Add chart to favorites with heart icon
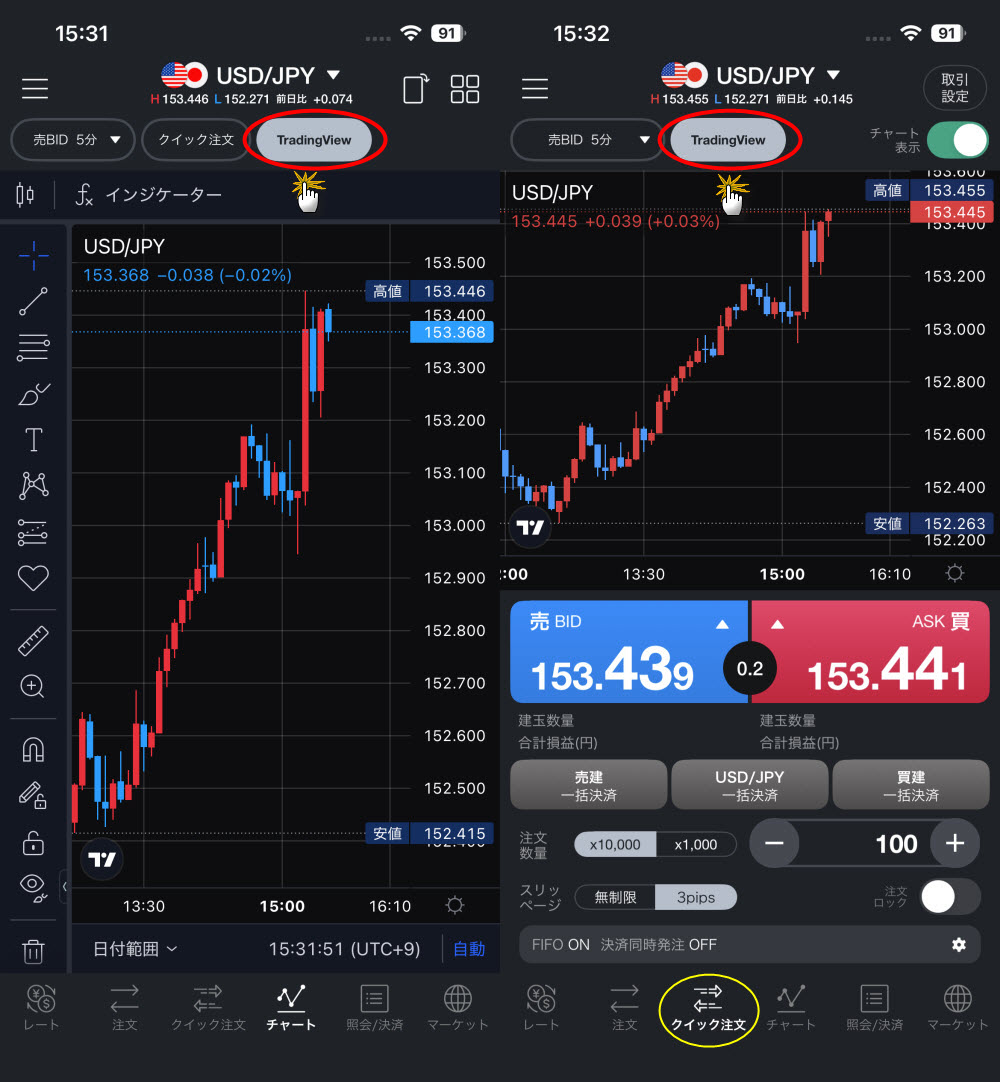This screenshot has height=1082, width=1000. tap(33, 578)
